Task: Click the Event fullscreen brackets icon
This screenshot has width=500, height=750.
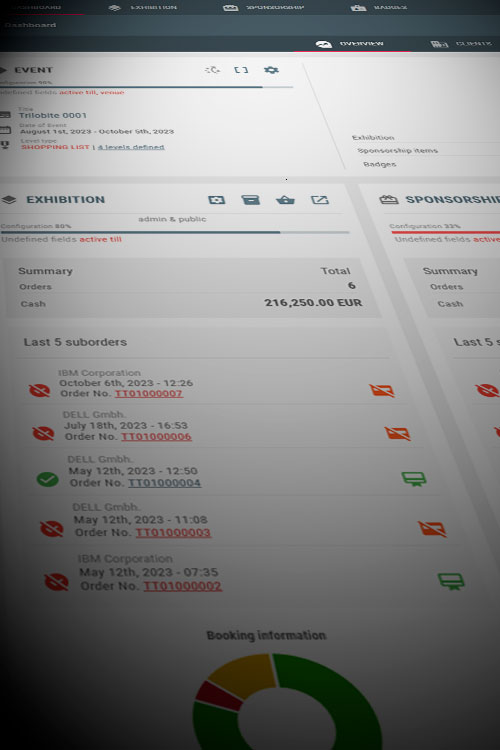Action: point(241,70)
